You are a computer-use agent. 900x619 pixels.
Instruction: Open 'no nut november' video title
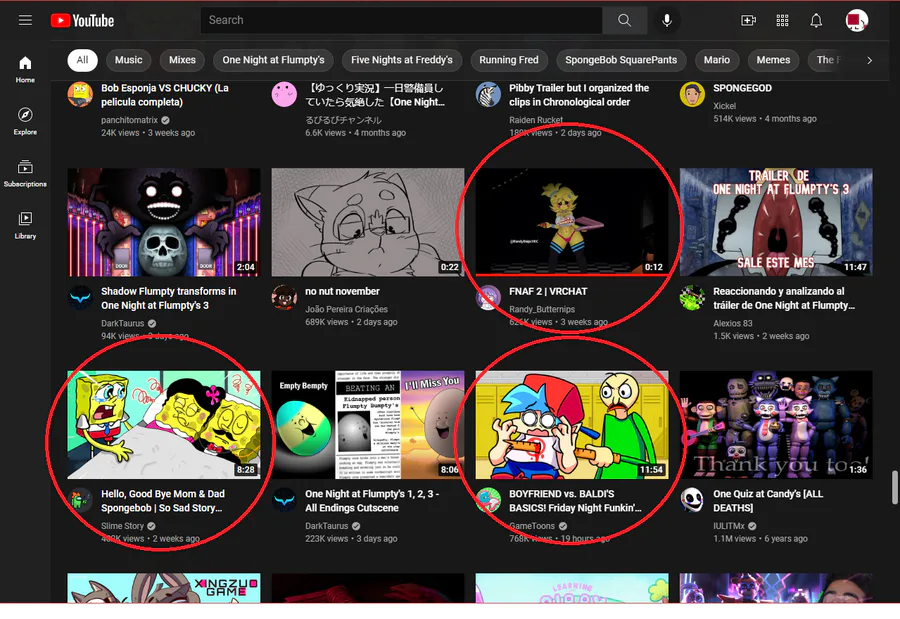pos(342,291)
